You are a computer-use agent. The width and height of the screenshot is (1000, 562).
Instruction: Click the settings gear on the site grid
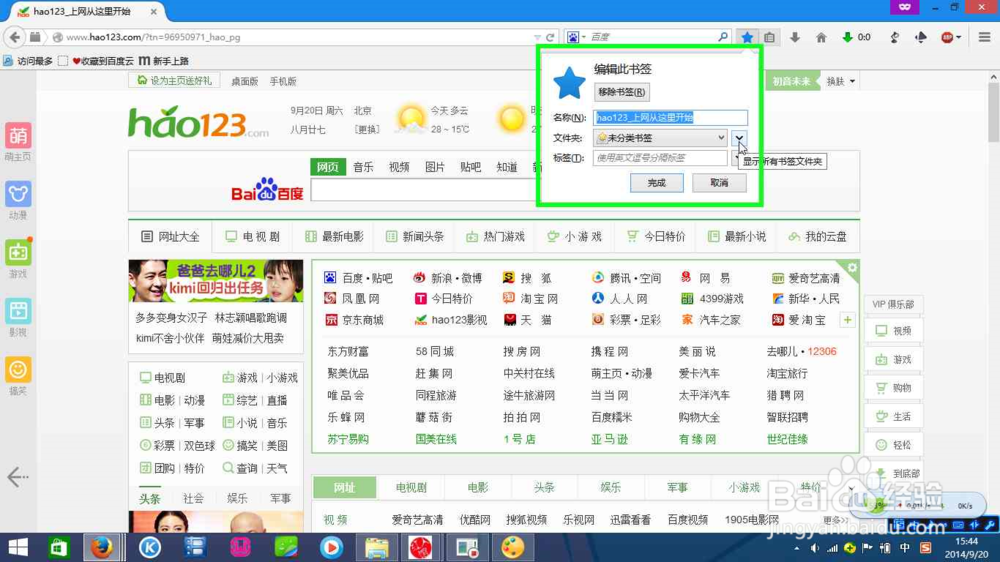point(852,267)
